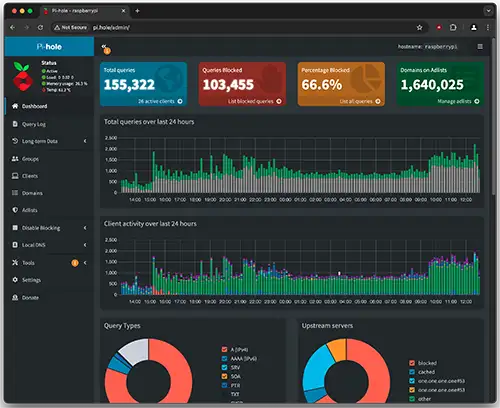Close the Pi-hole browser tab
Screen dimensions: 500x408
123,11
